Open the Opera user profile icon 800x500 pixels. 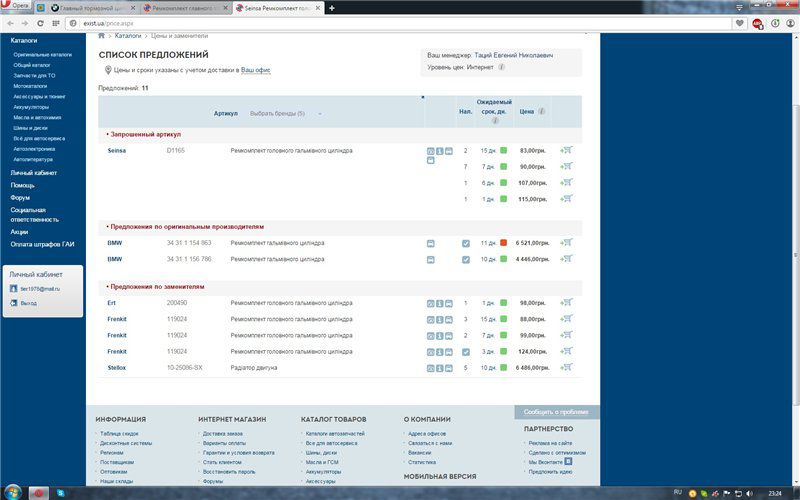pos(791,23)
